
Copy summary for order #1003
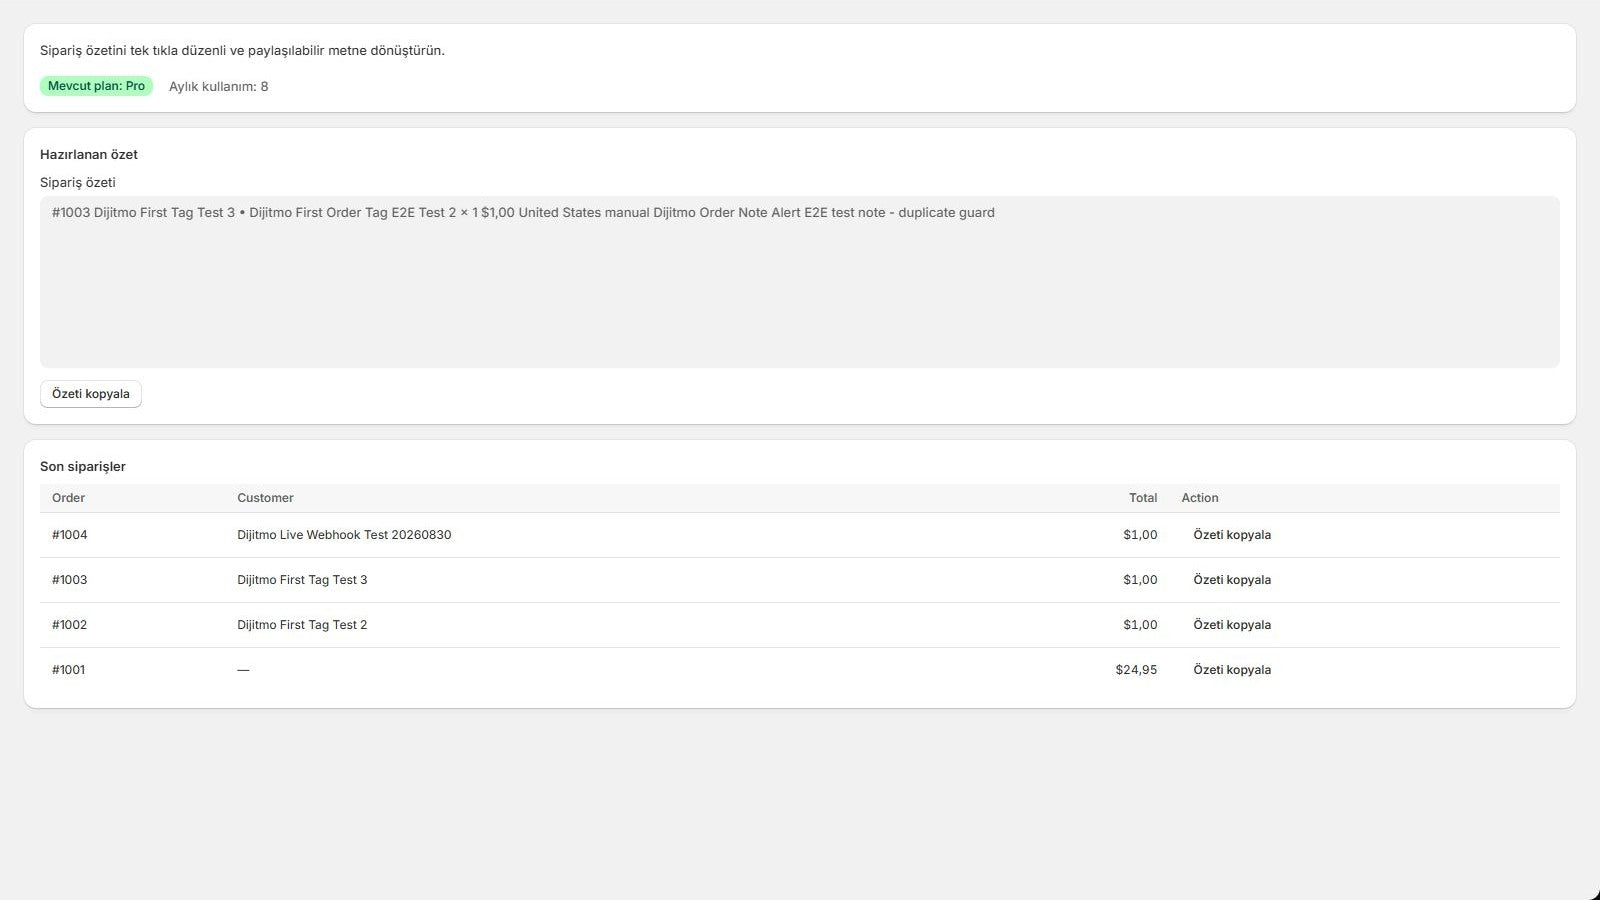1232,580
